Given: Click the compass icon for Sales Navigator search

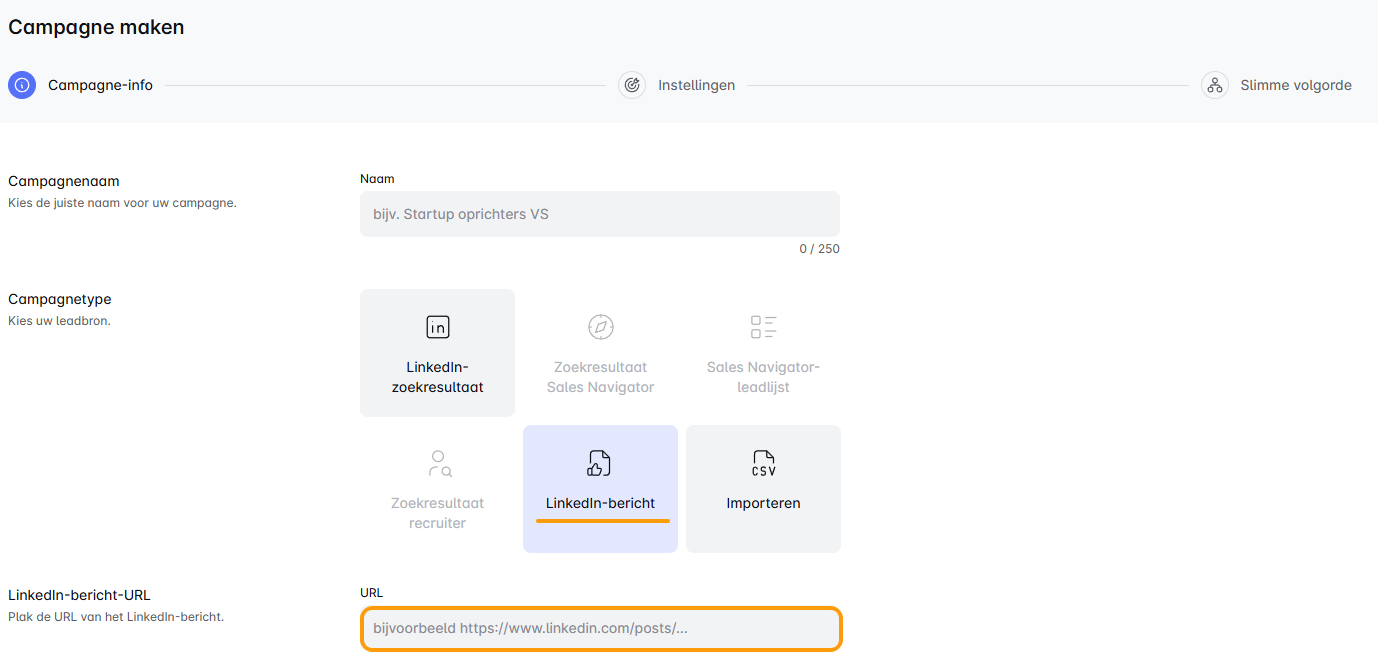Looking at the screenshot, I should 600,327.
